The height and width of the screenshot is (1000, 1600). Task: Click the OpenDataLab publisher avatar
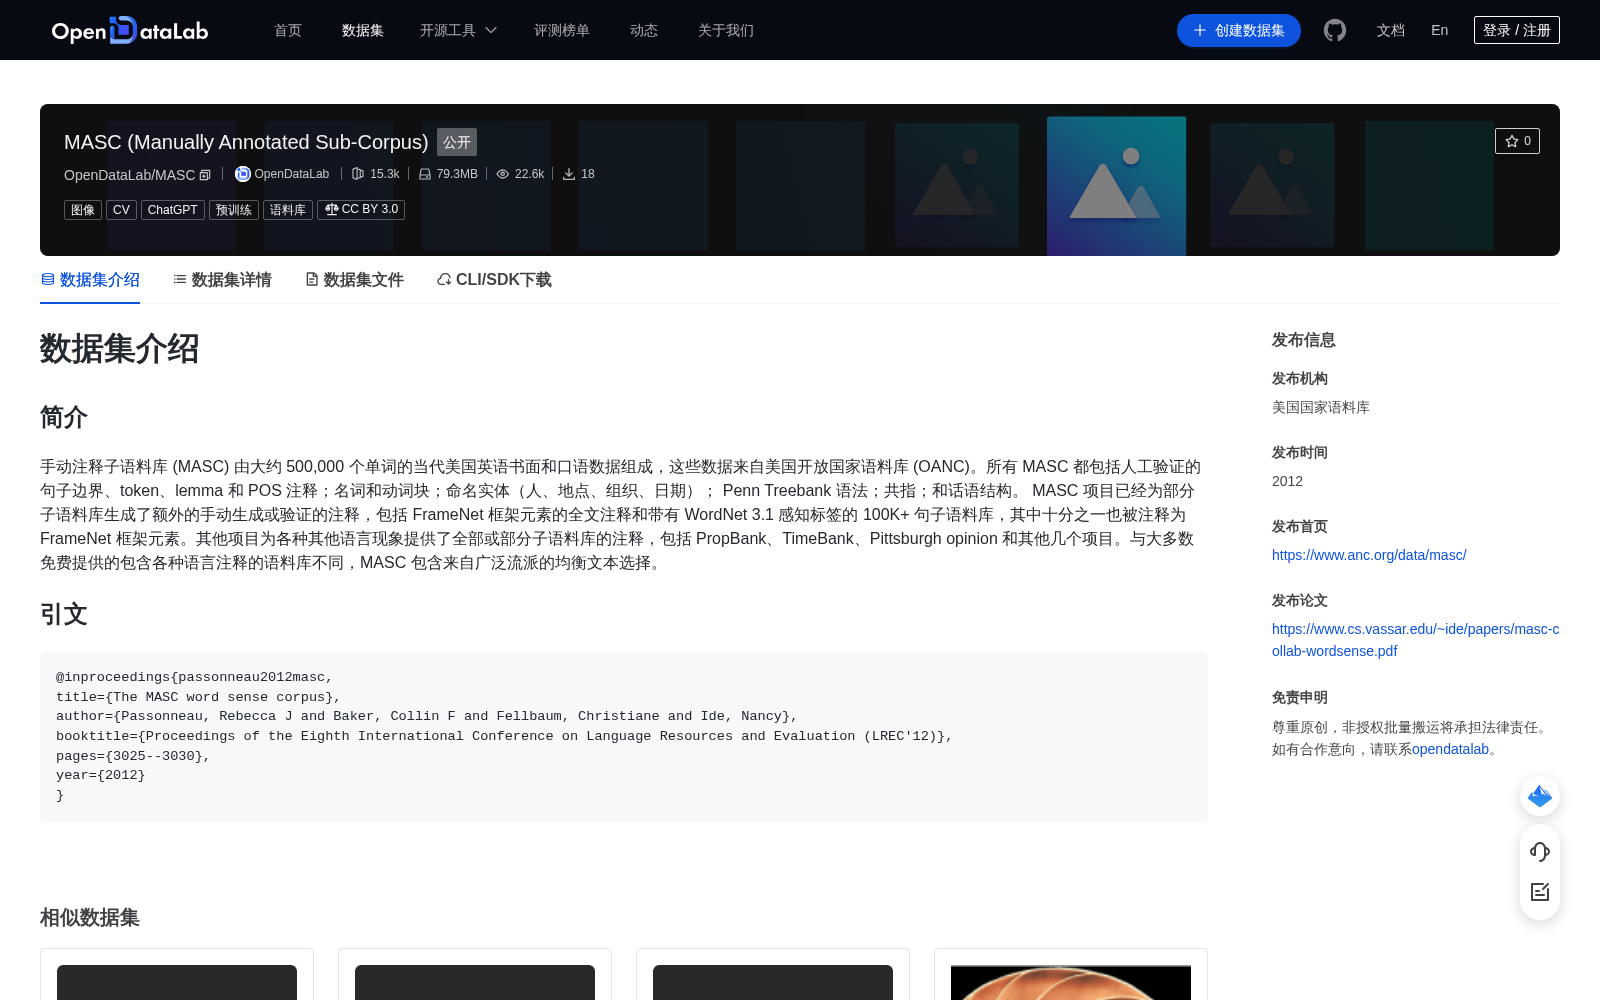(x=242, y=174)
